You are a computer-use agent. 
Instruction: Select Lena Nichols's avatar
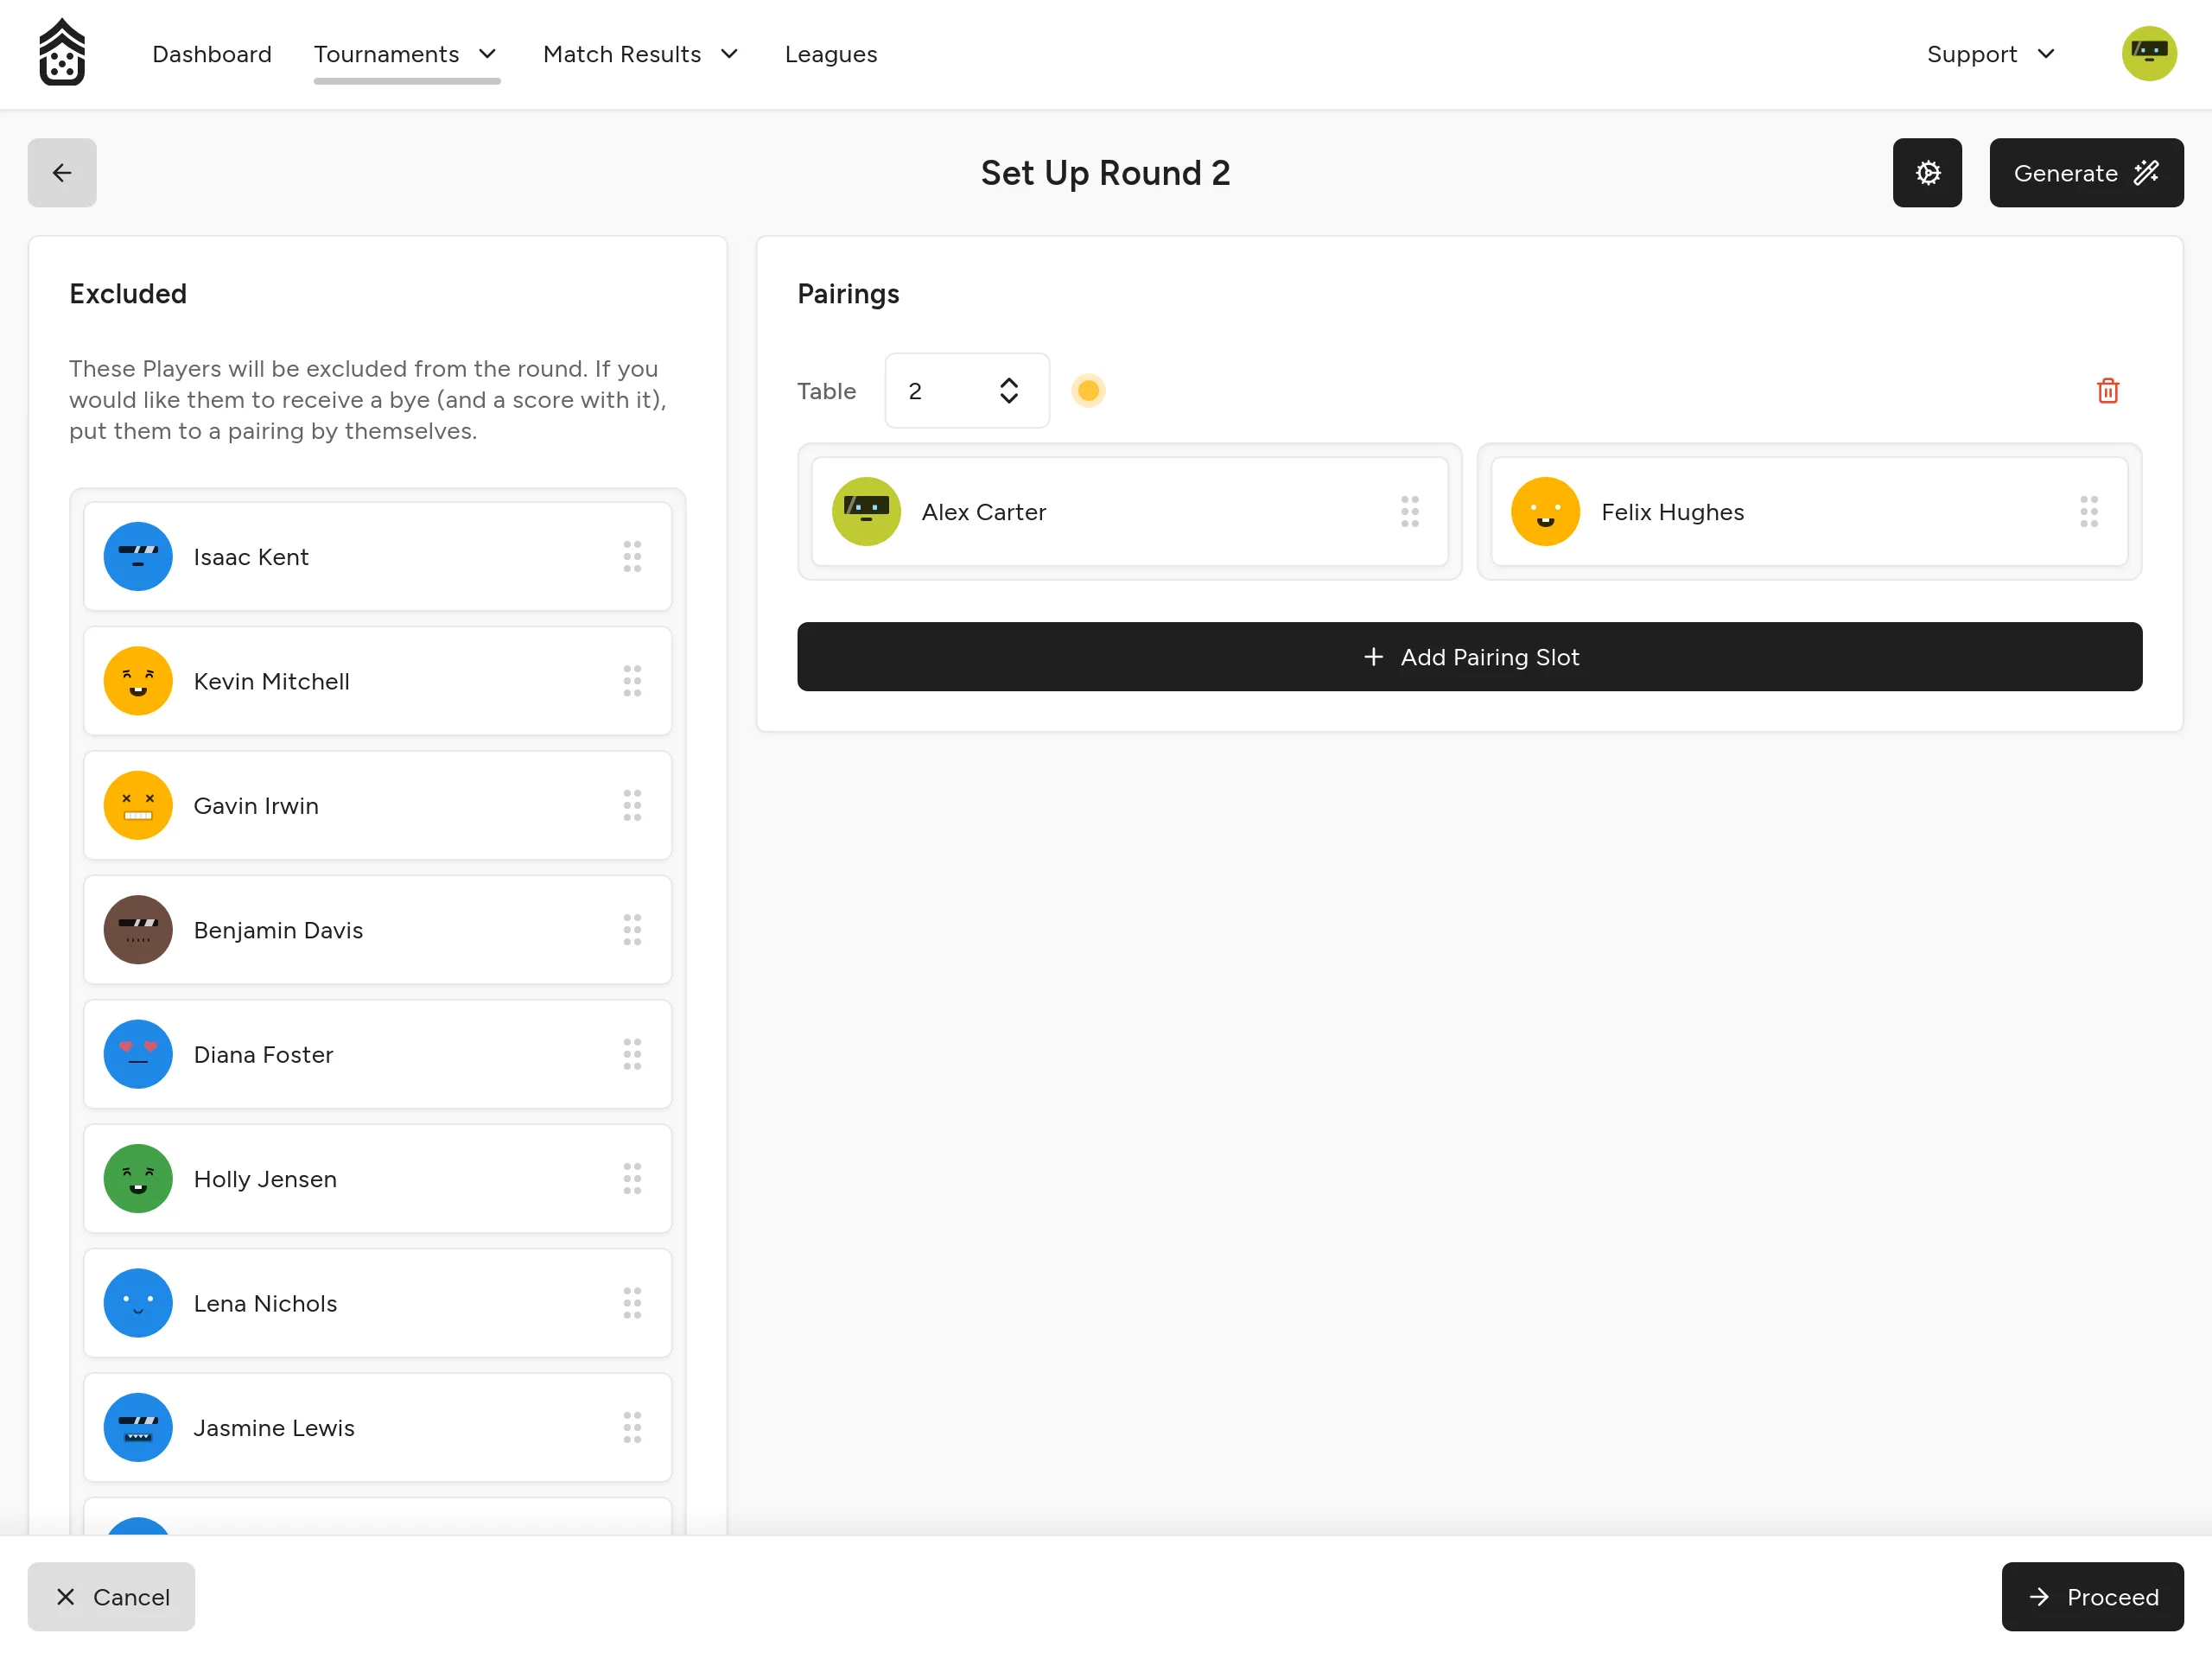[138, 1303]
